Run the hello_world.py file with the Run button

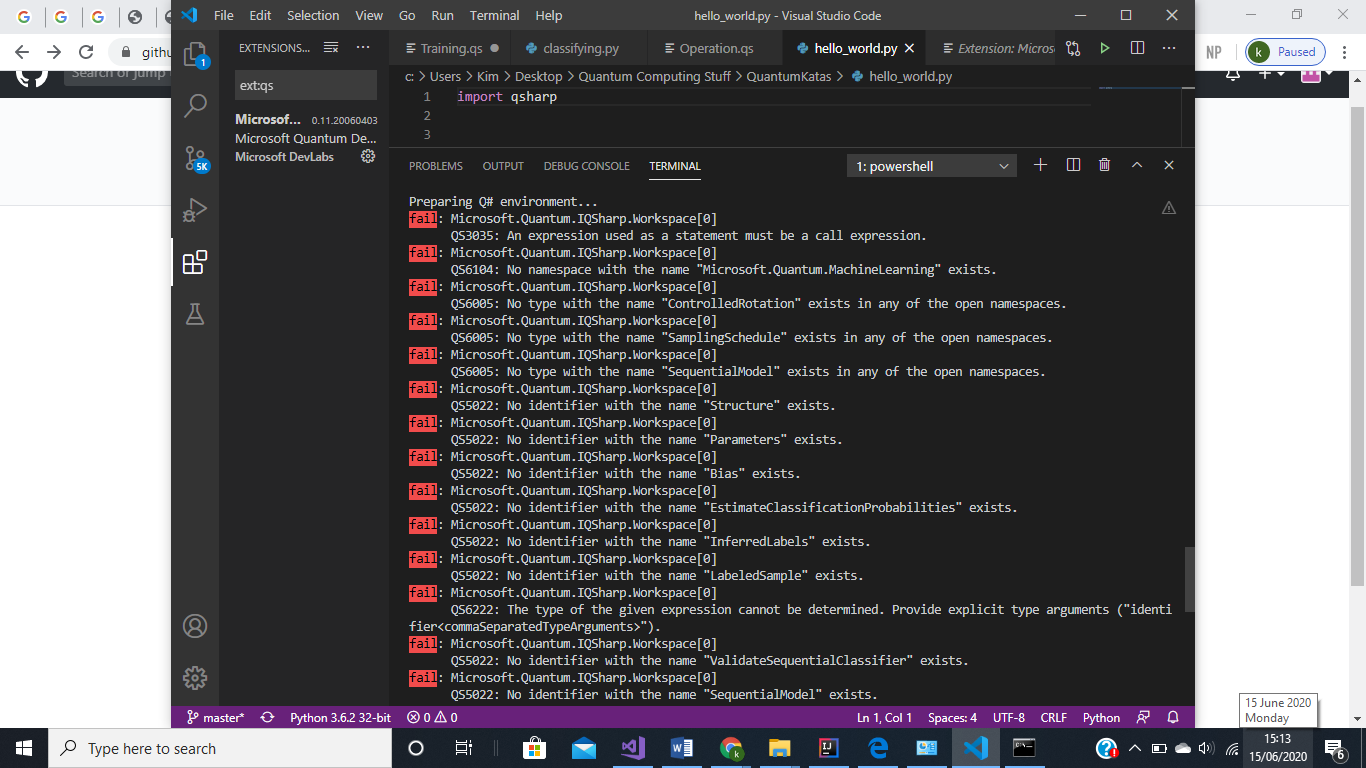click(1103, 47)
